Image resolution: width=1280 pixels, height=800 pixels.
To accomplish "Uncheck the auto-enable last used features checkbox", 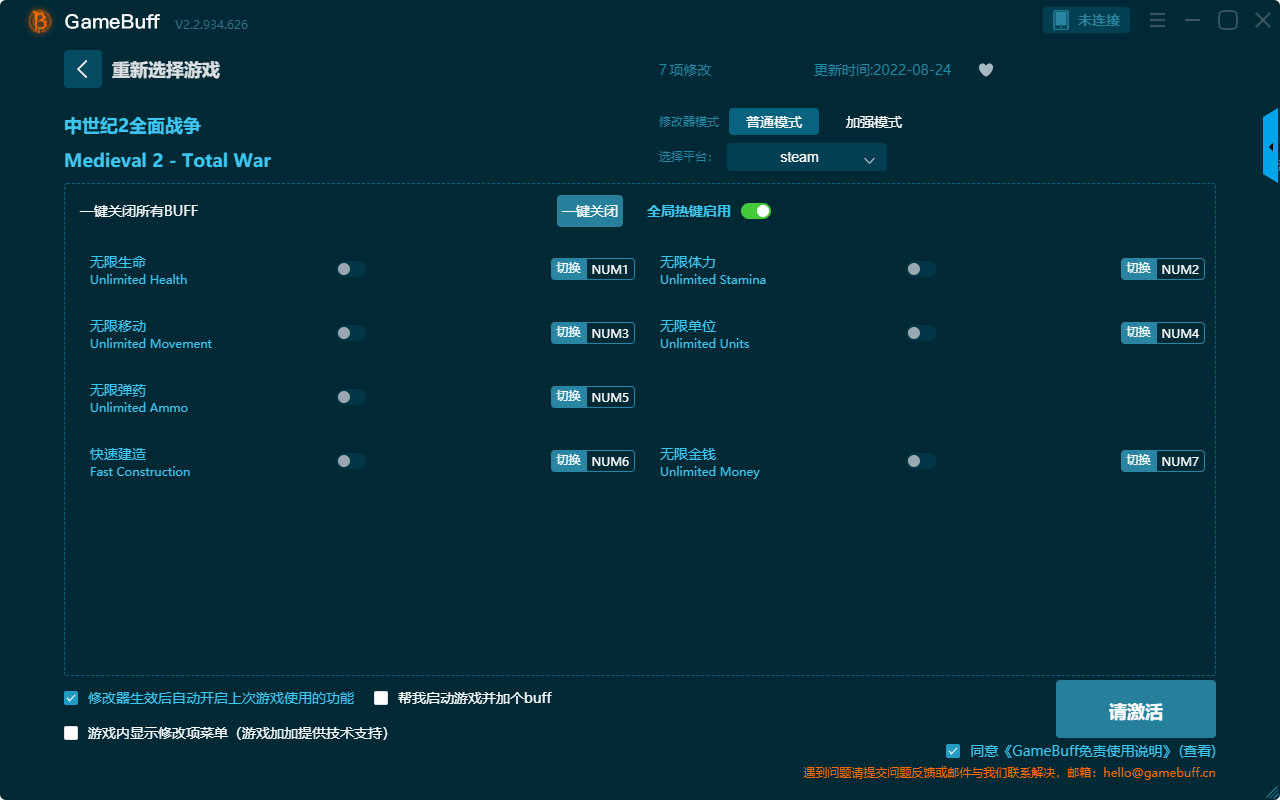I will coord(71,698).
